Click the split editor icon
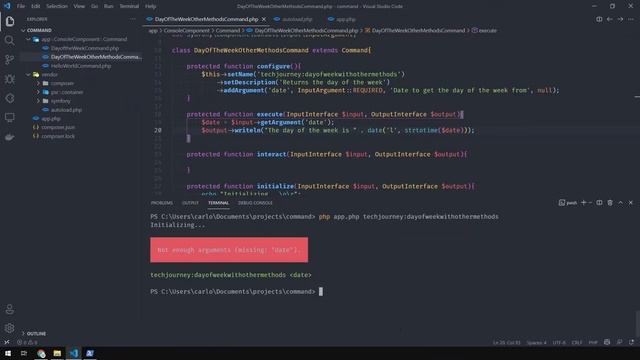 (x=599, y=19)
